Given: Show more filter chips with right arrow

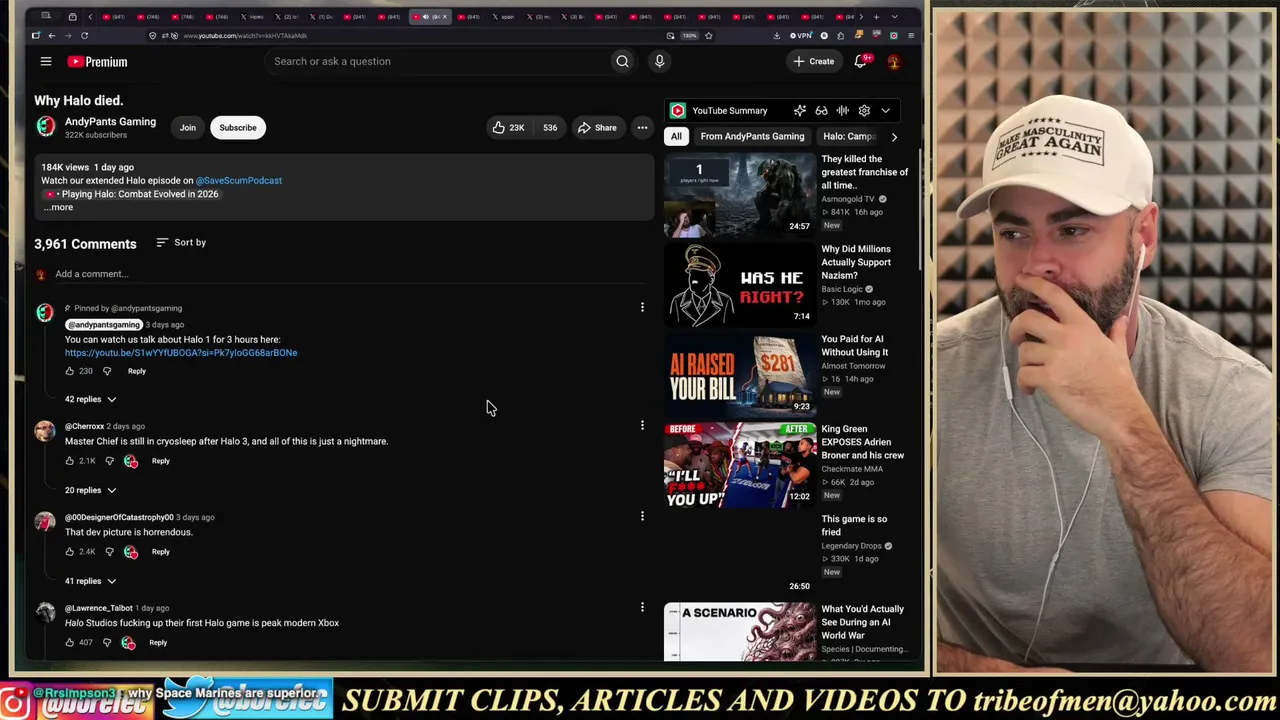Looking at the screenshot, I should 894,137.
